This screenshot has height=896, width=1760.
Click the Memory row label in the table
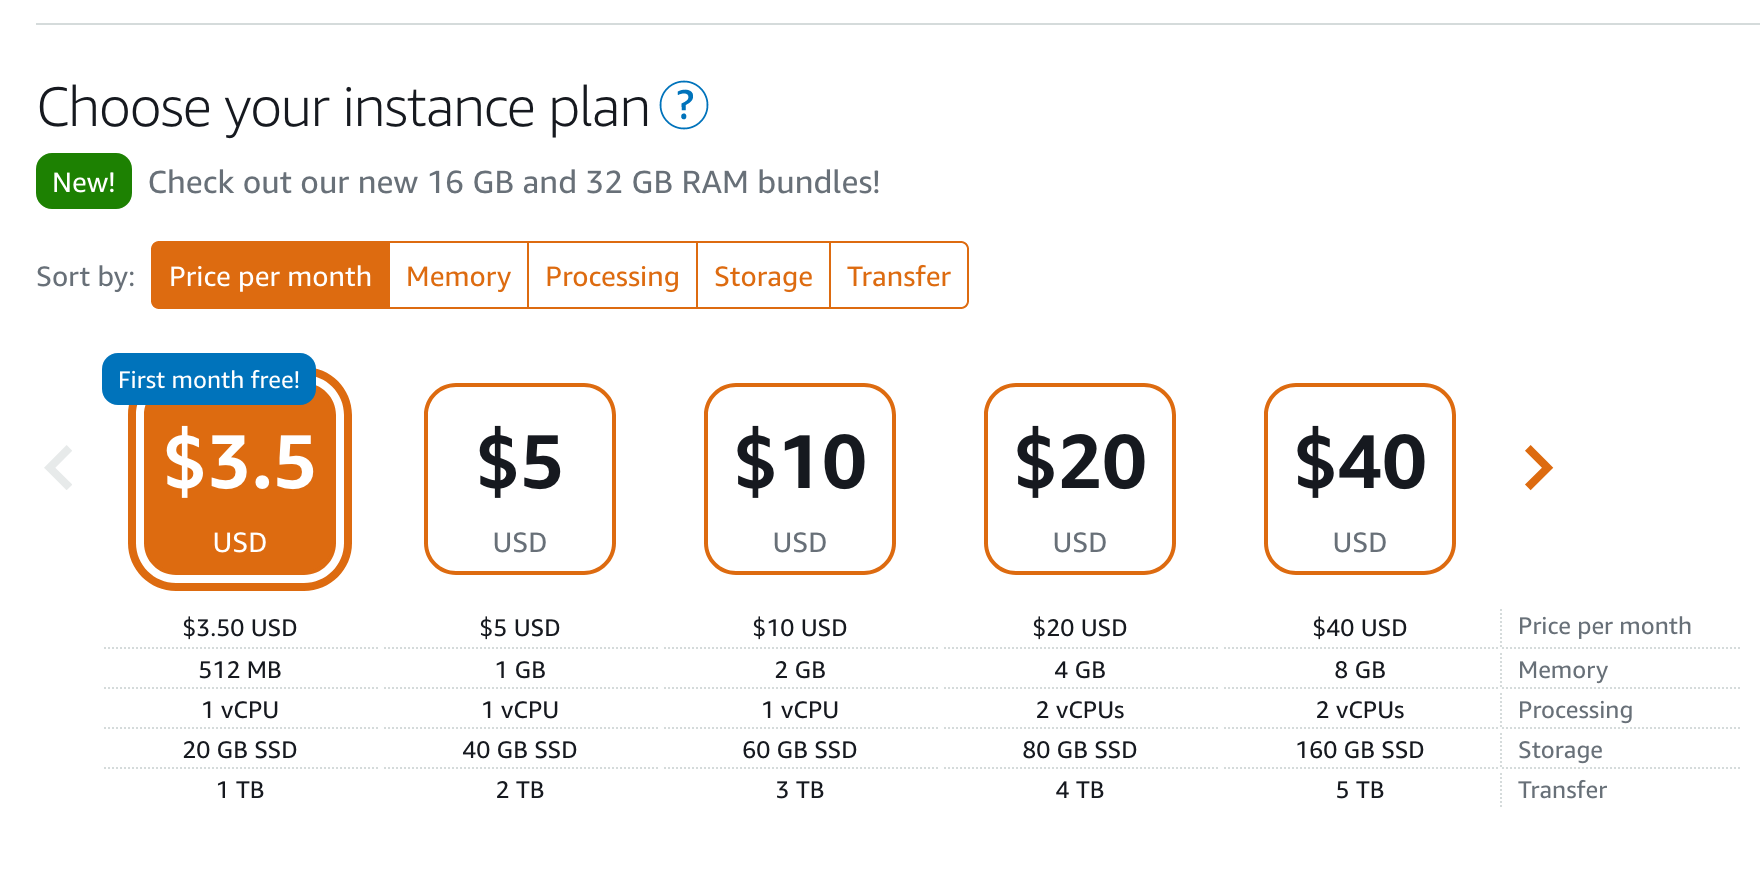coord(1563,669)
